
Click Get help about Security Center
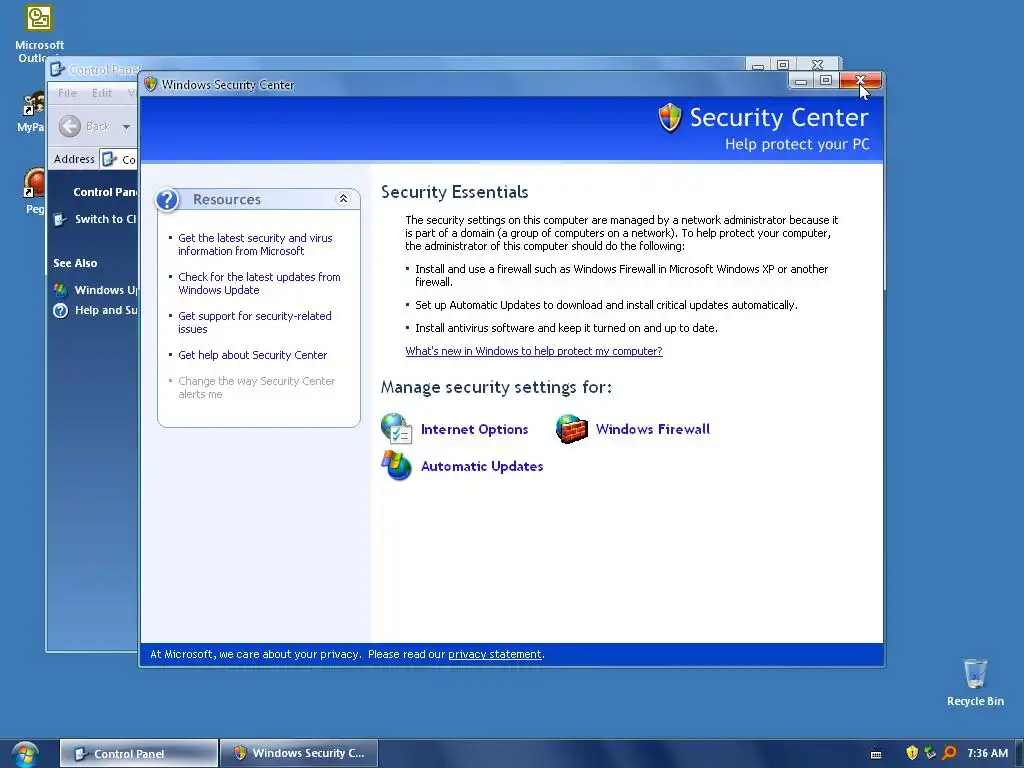[253, 355]
